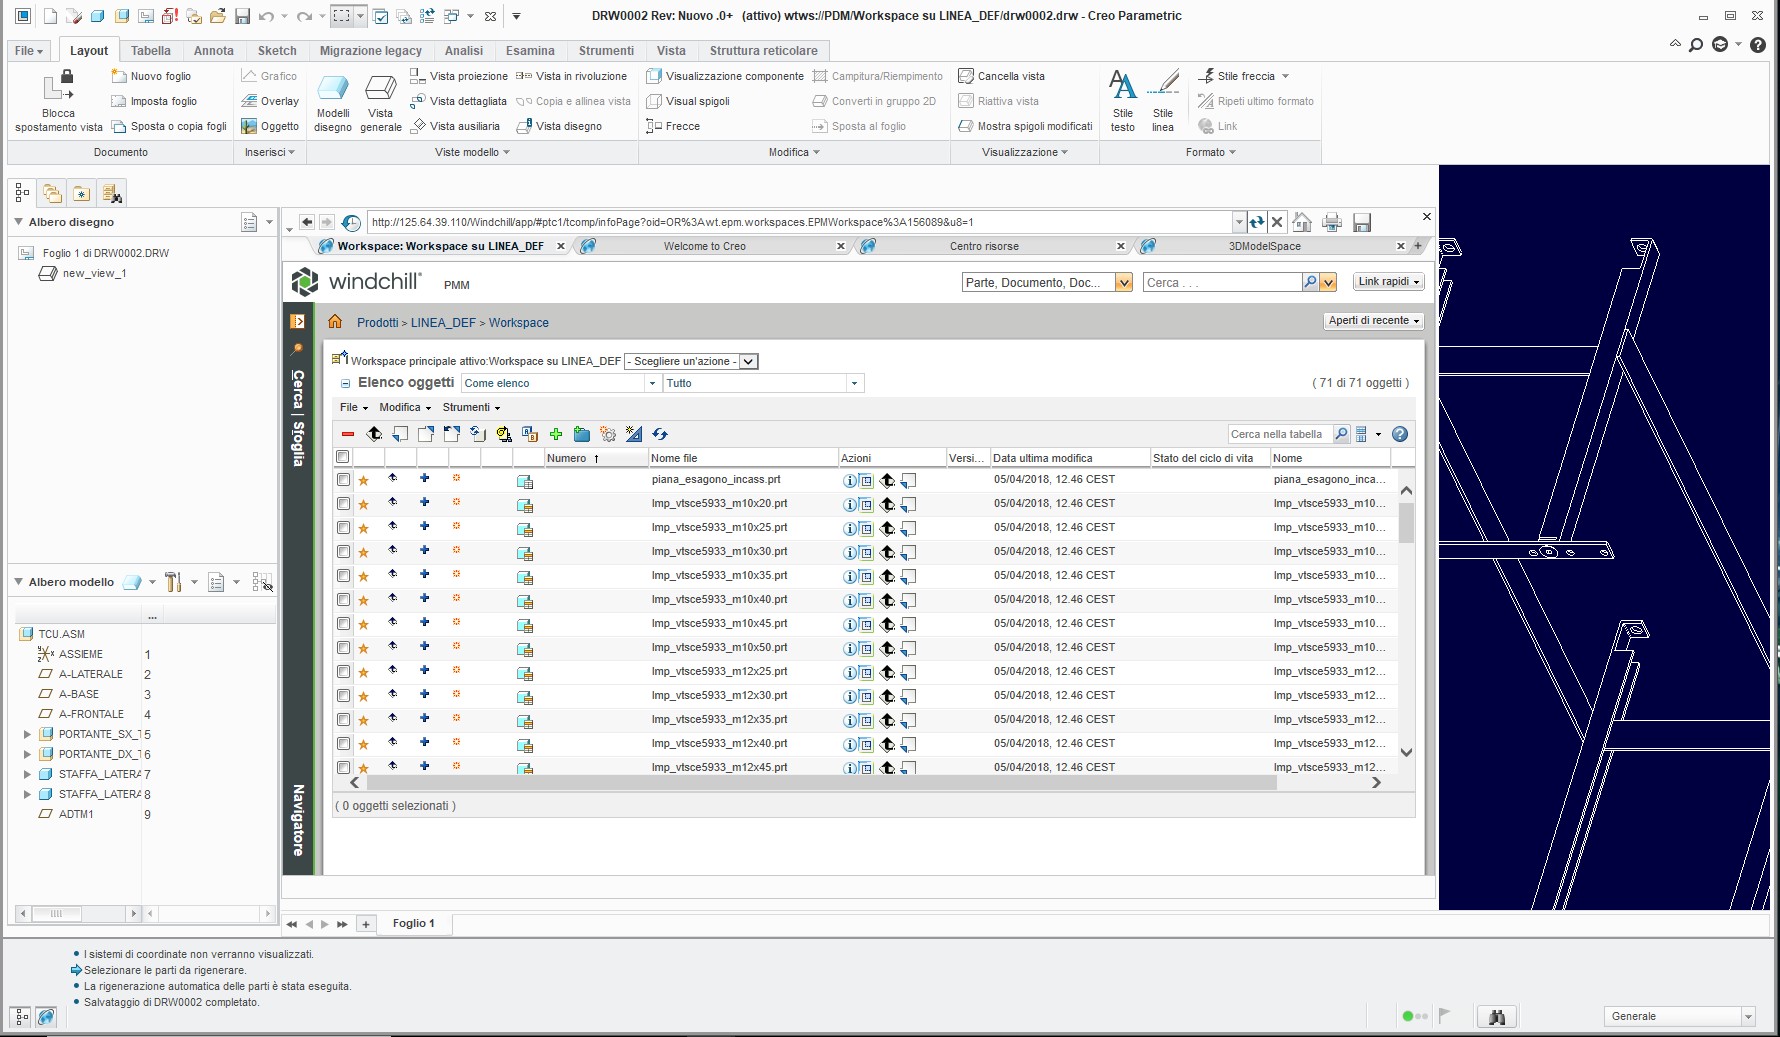Check the box for lmp_vtsce5933_m10x25.prt
The width and height of the screenshot is (1780, 1037).
tap(343, 528)
